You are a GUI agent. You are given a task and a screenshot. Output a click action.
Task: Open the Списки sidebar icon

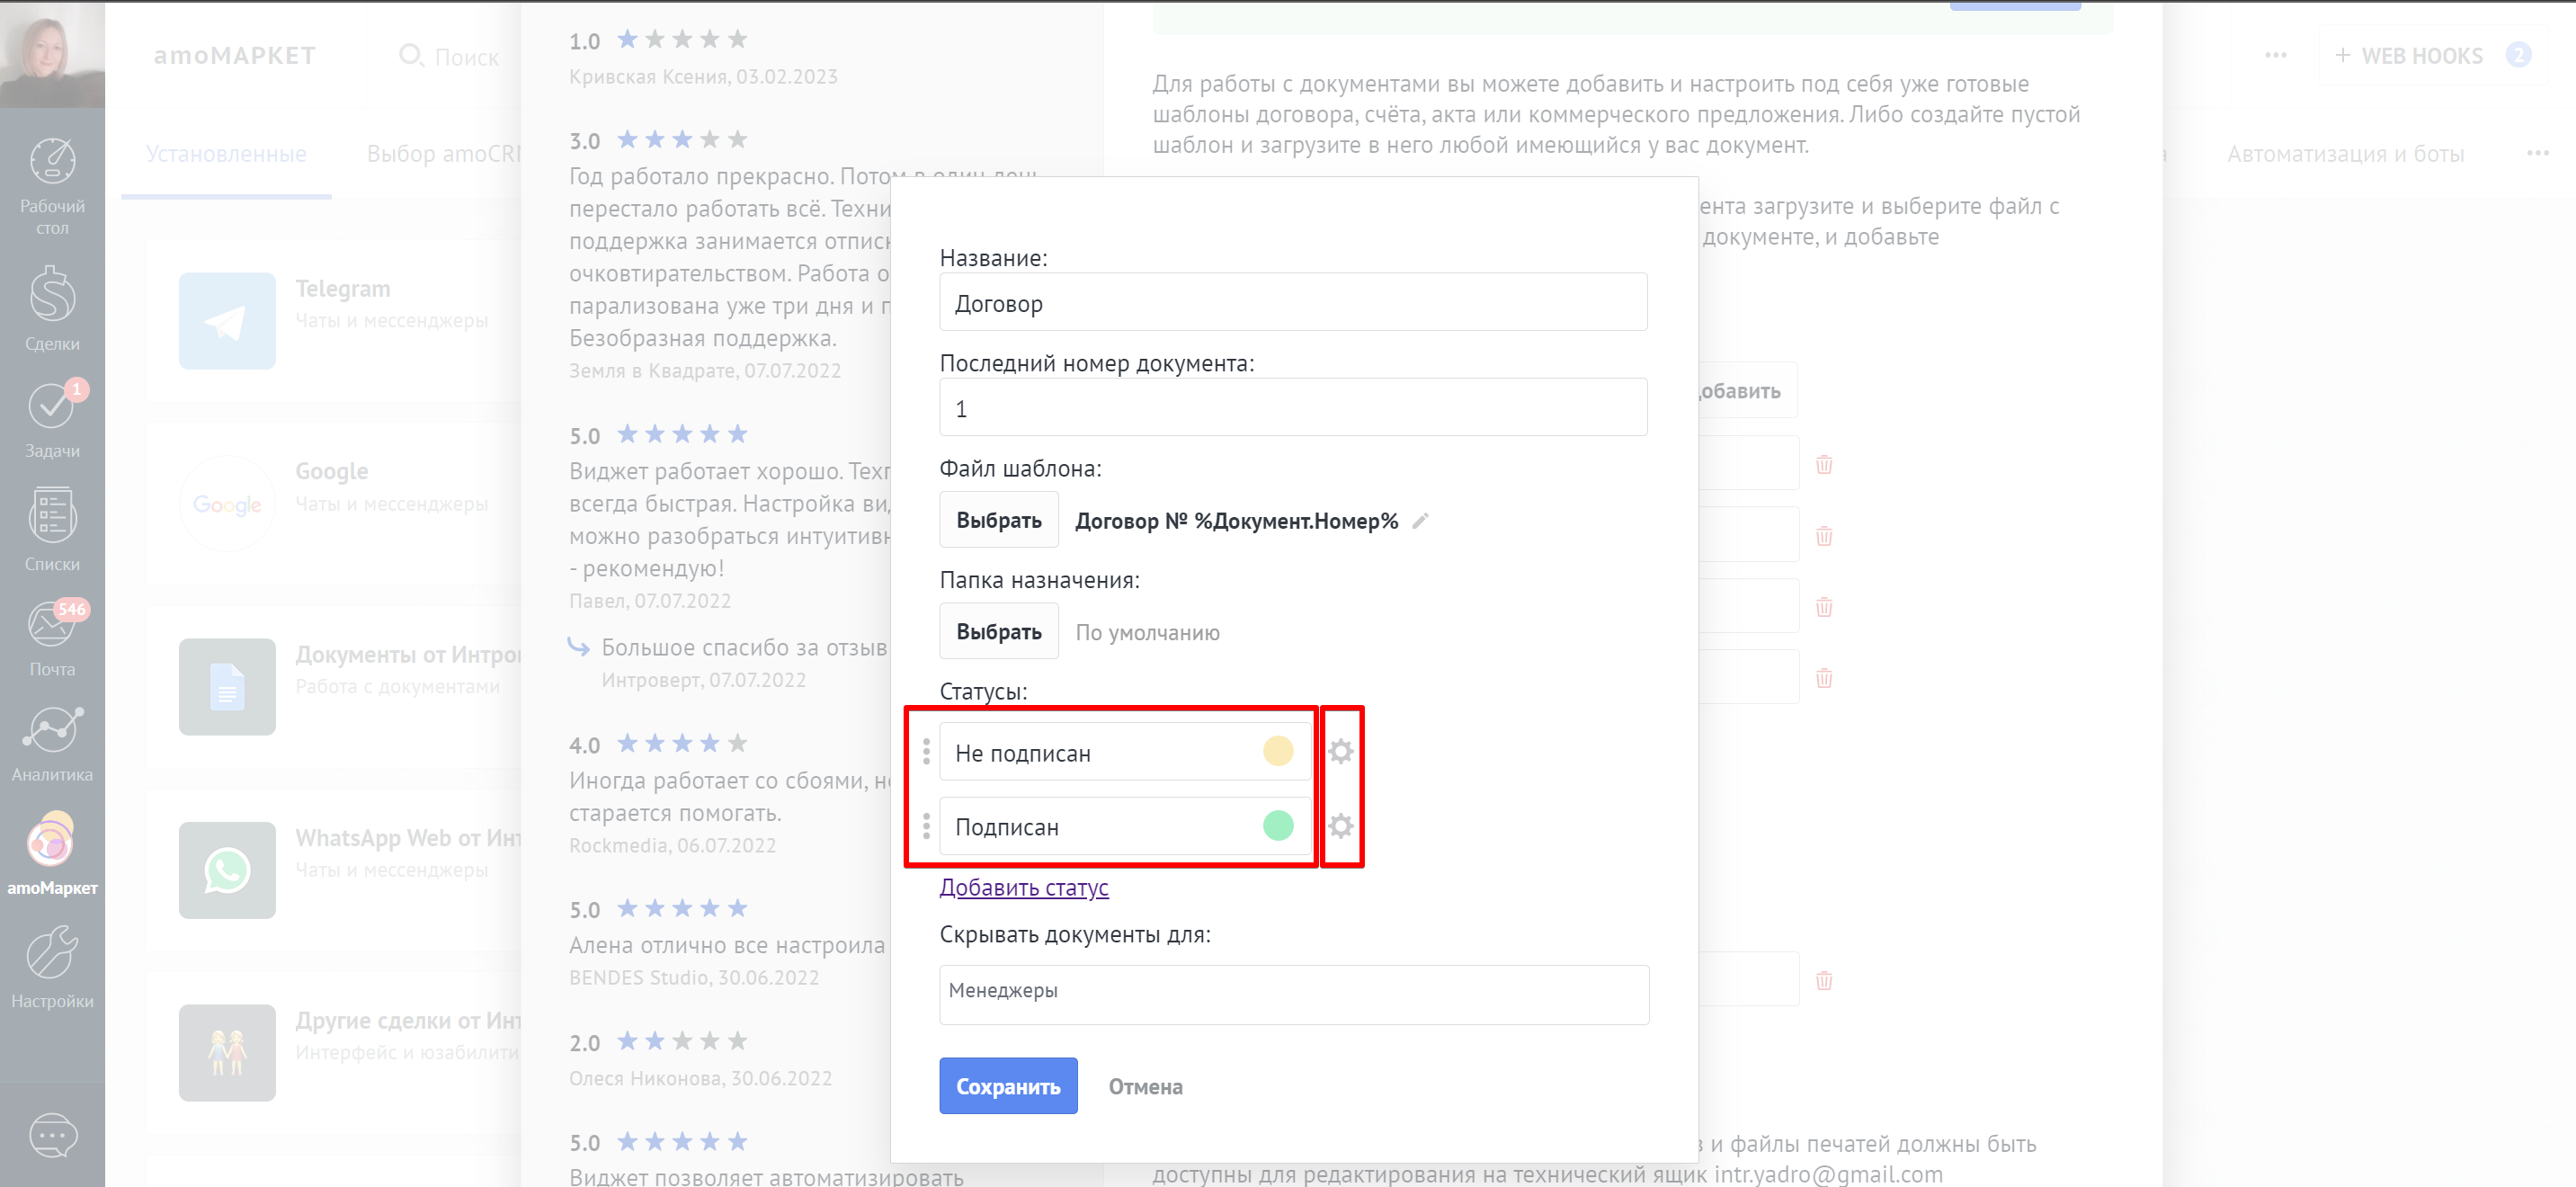tap(52, 515)
